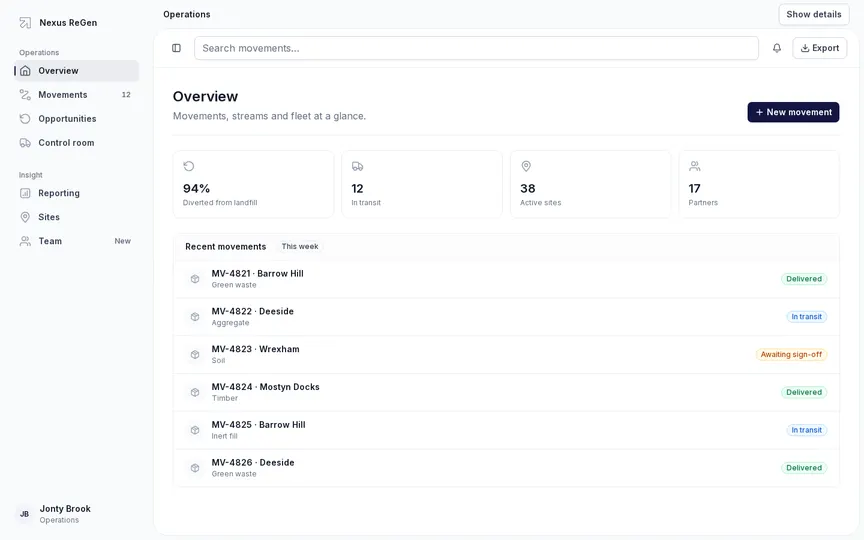This screenshot has width=864, height=540.
Task: Click the Opportunities recycle icon in sidebar
Action: click(25, 118)
